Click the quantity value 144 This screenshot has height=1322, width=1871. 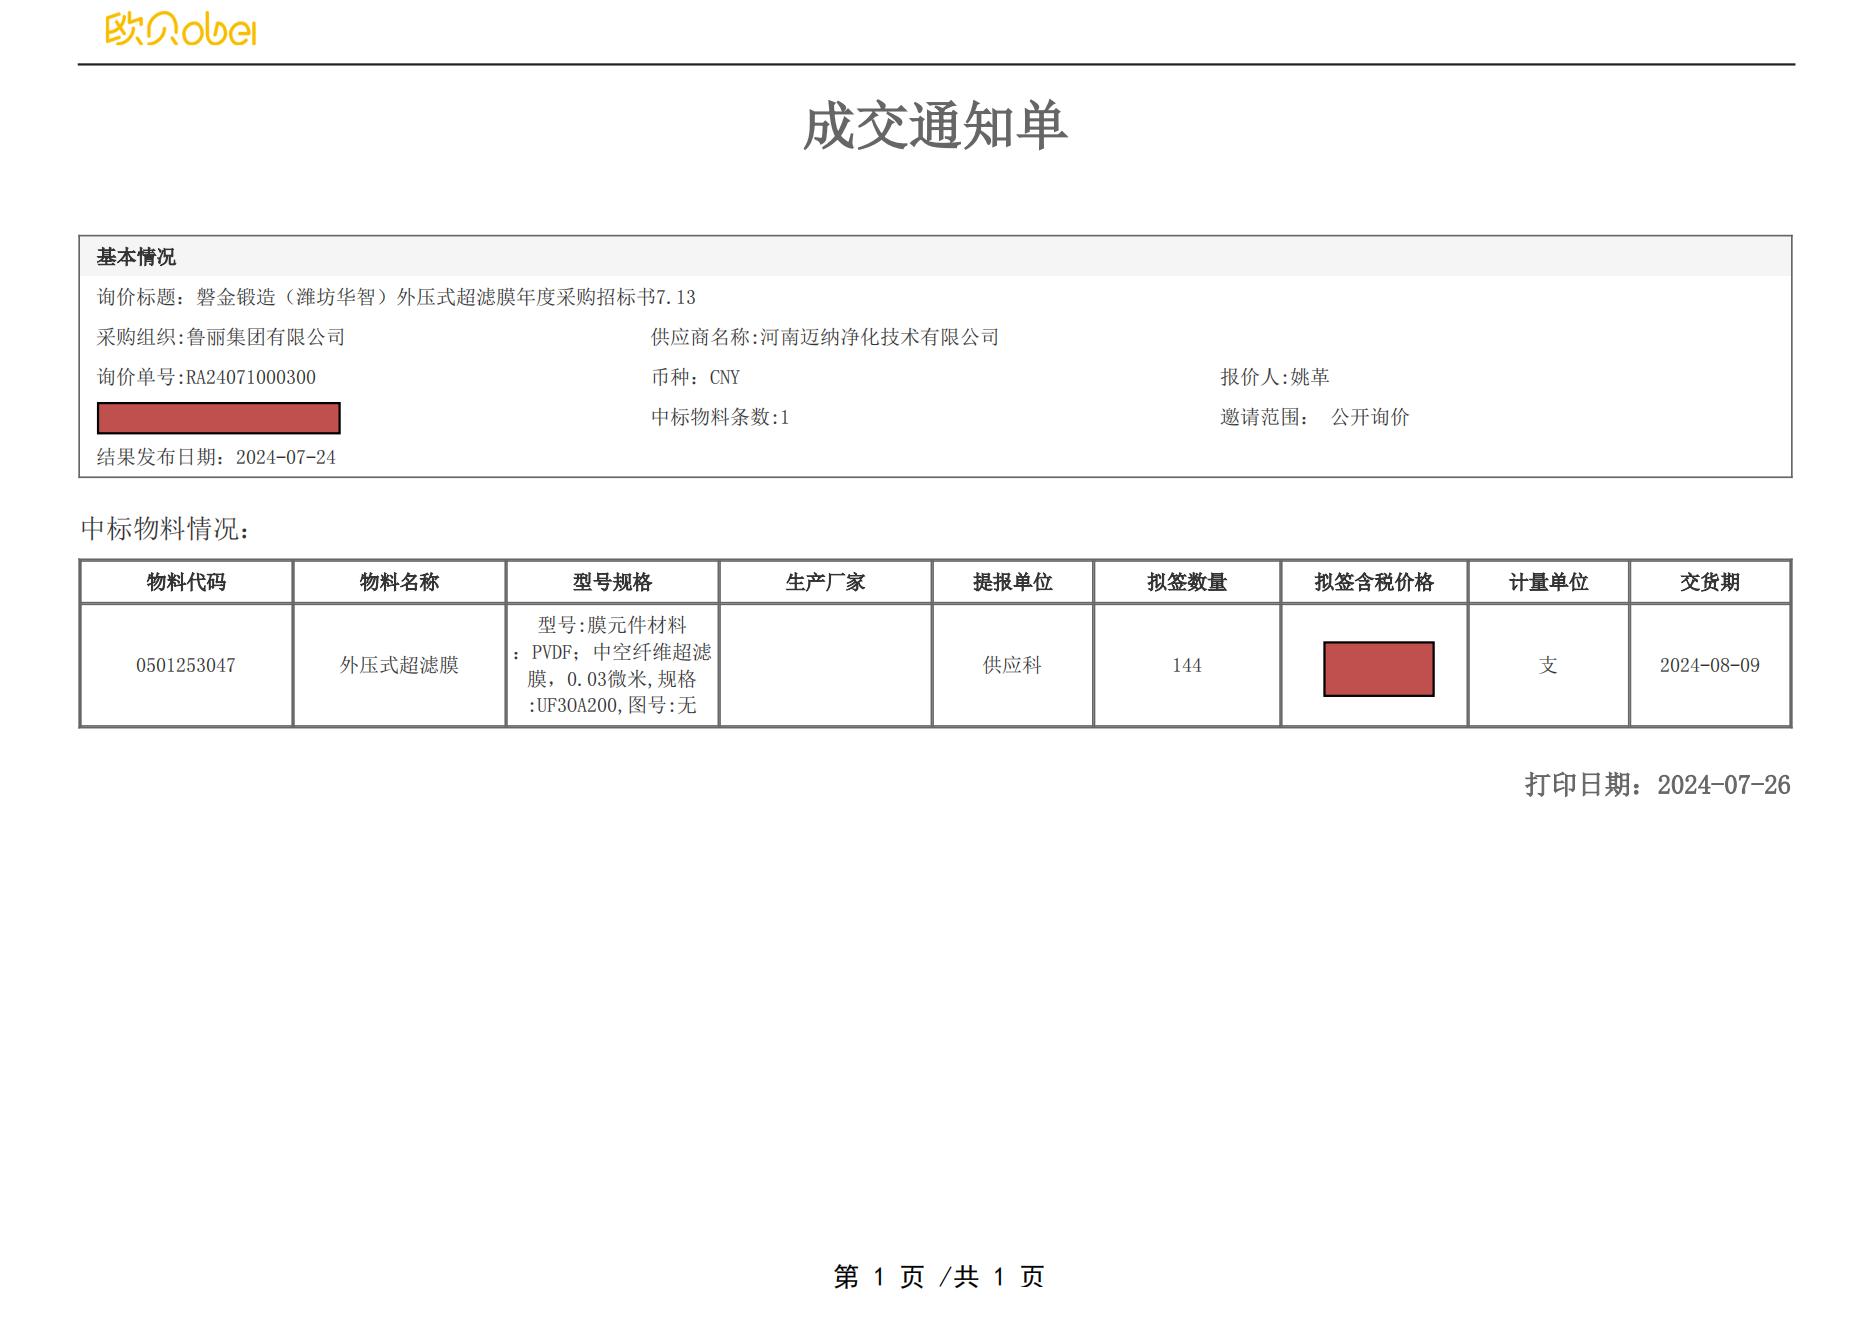pyautogui.click(x=1187, y=665)
